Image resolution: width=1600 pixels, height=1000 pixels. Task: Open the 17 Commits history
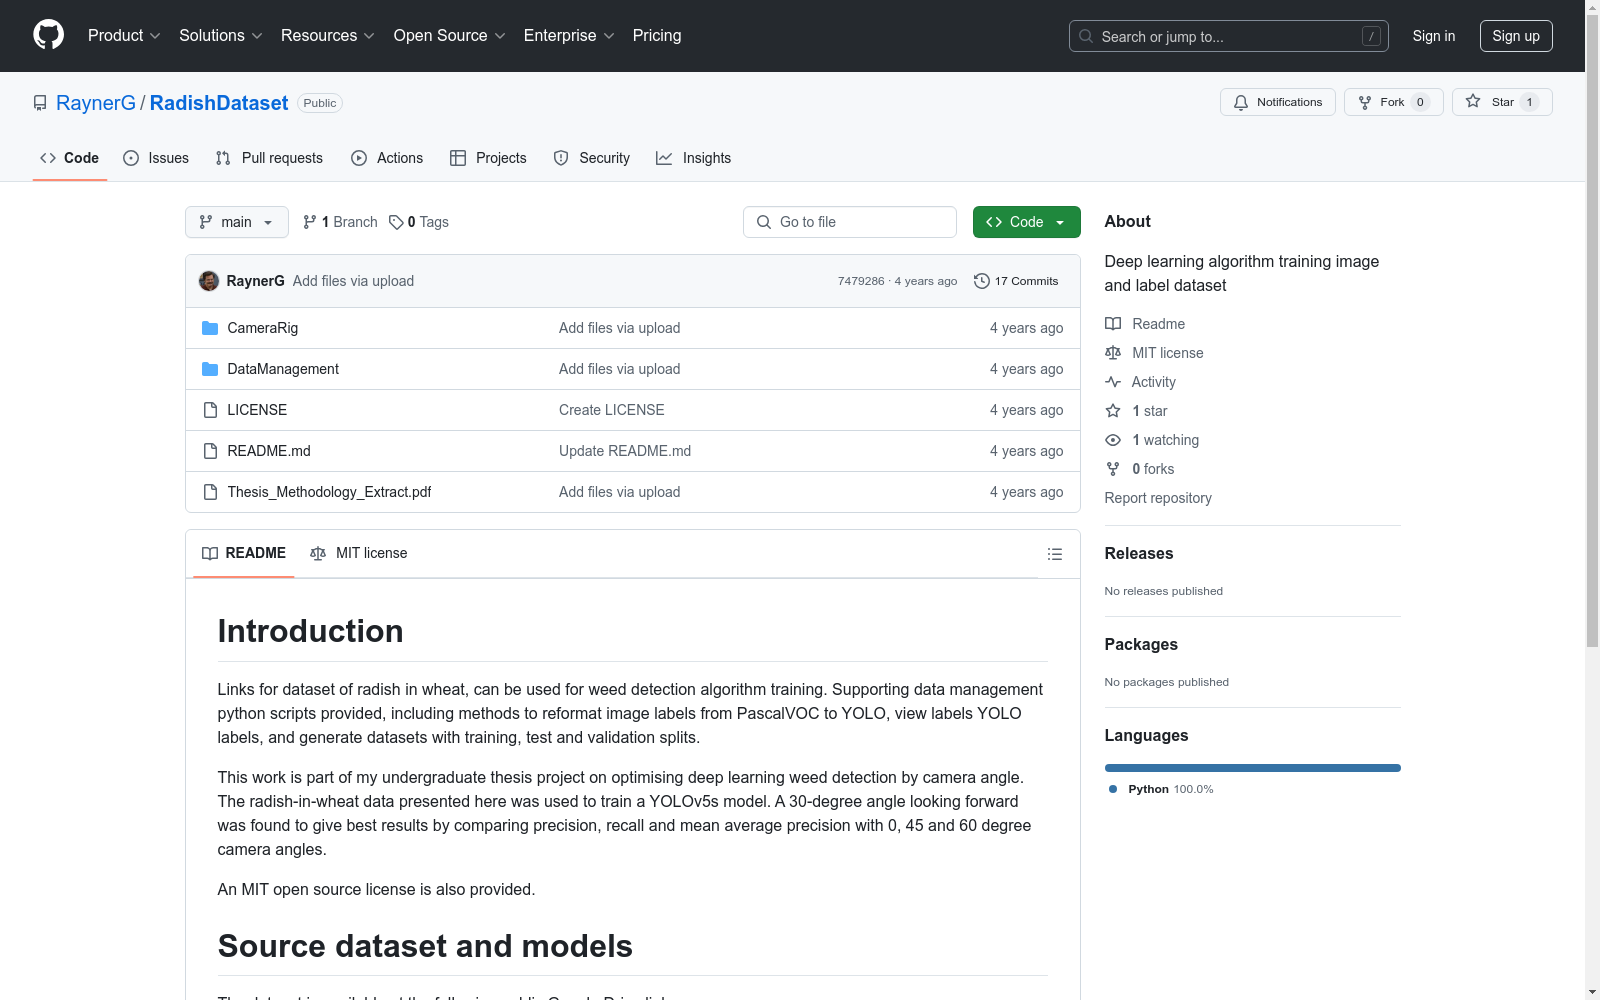1016,281
